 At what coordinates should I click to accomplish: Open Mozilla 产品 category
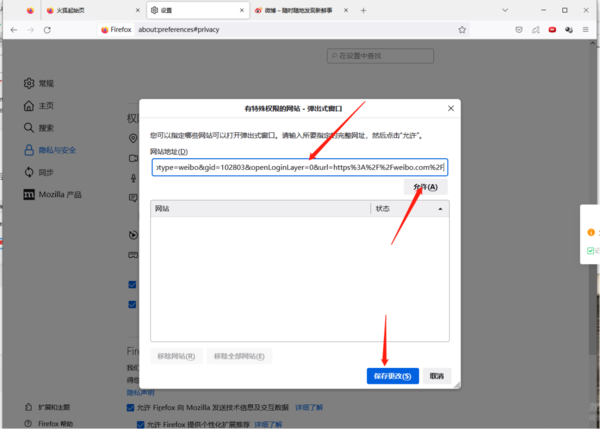[x=52, y=194]
